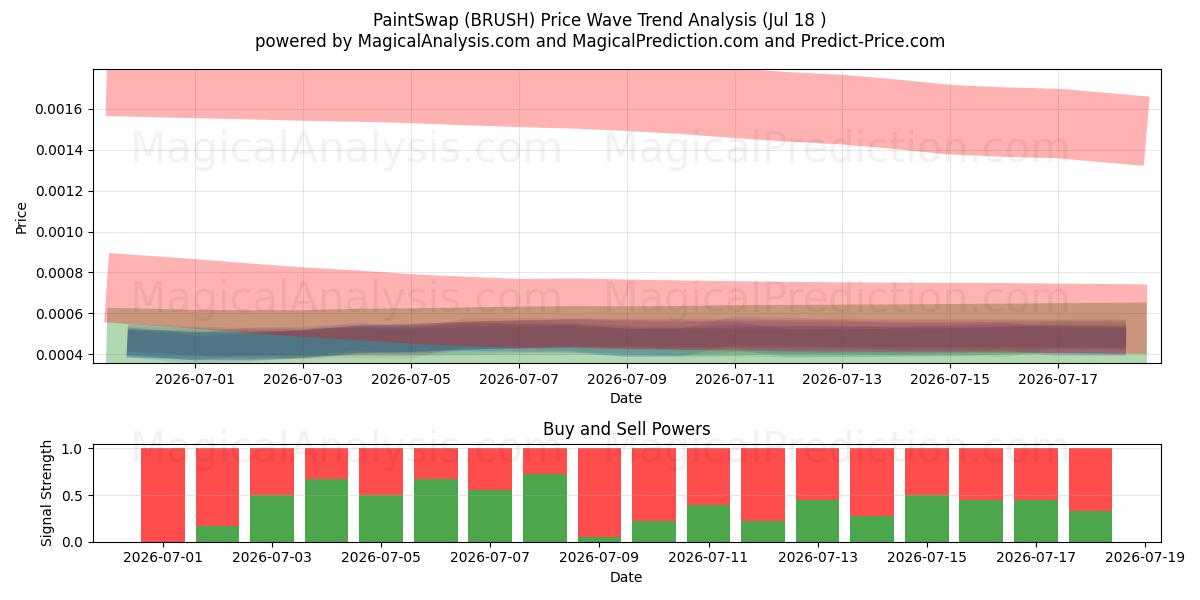Click the red sell bar for 2026-07-09

click(x=599, y=493)
